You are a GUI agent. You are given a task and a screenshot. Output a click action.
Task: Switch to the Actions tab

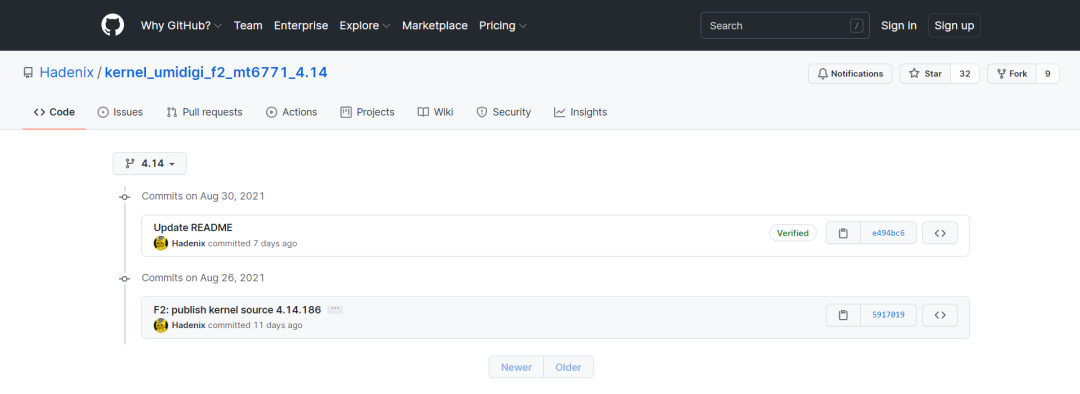tap(291, 112)
